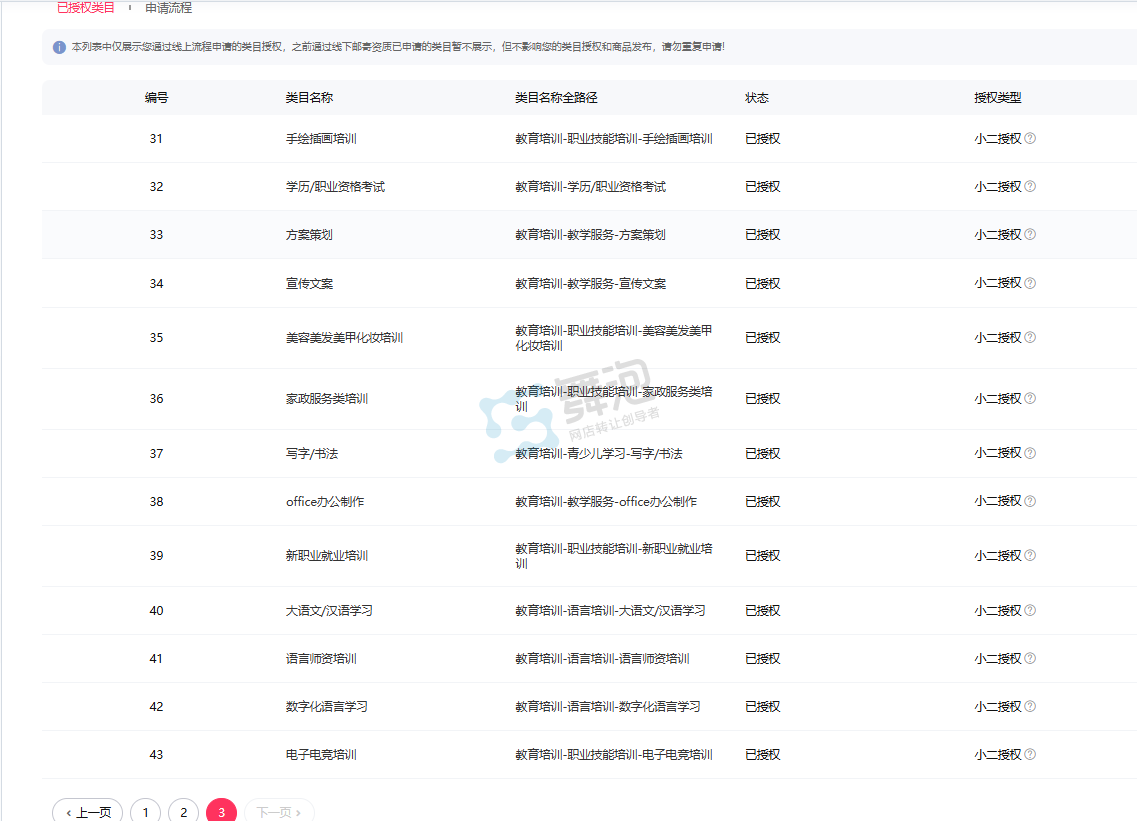The height and width of the screenshot is (821, 1137).
Task: Select category name 电子电竞培训
Action: coord(321,754)
